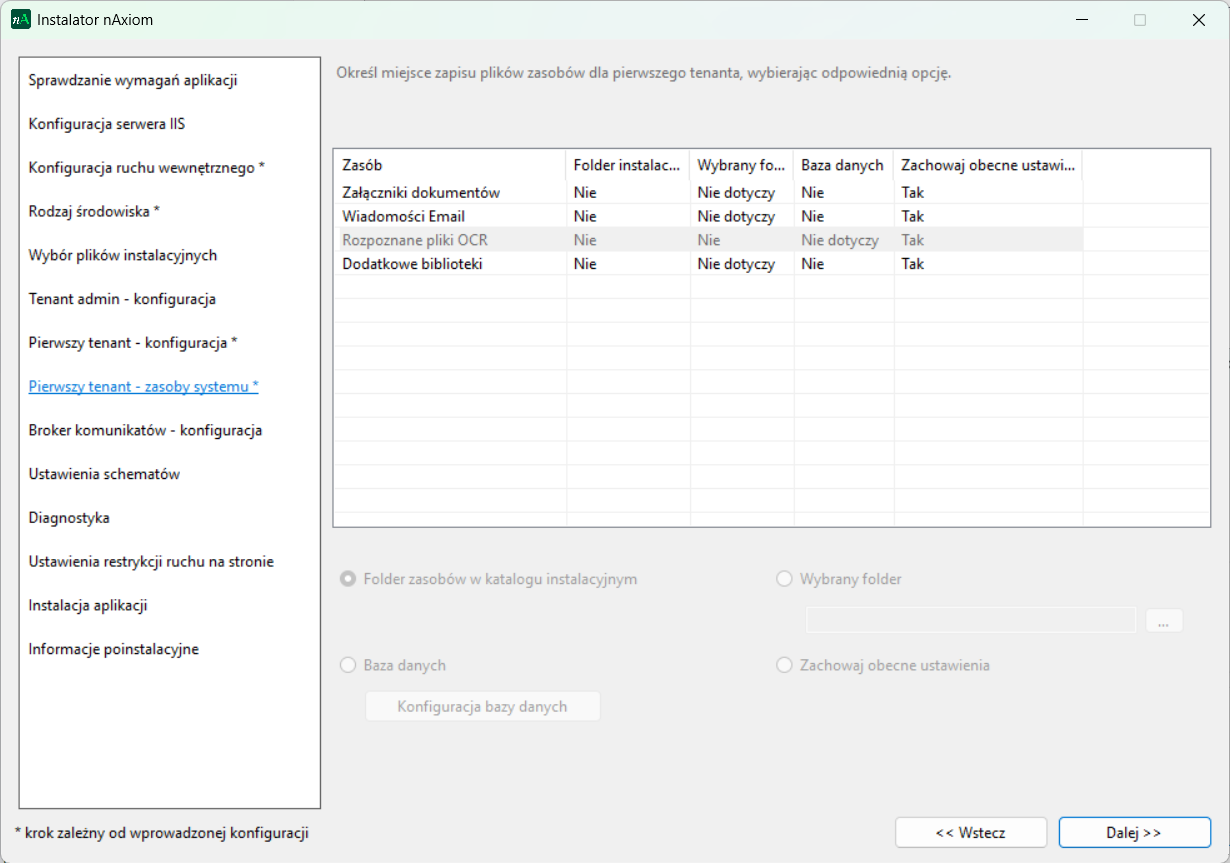The width and height of the screenshot is (1230, 863).
Task: Open 'Pierwszy tenant - zasoby systemu' step link
Action: click(x=143, y=386)
